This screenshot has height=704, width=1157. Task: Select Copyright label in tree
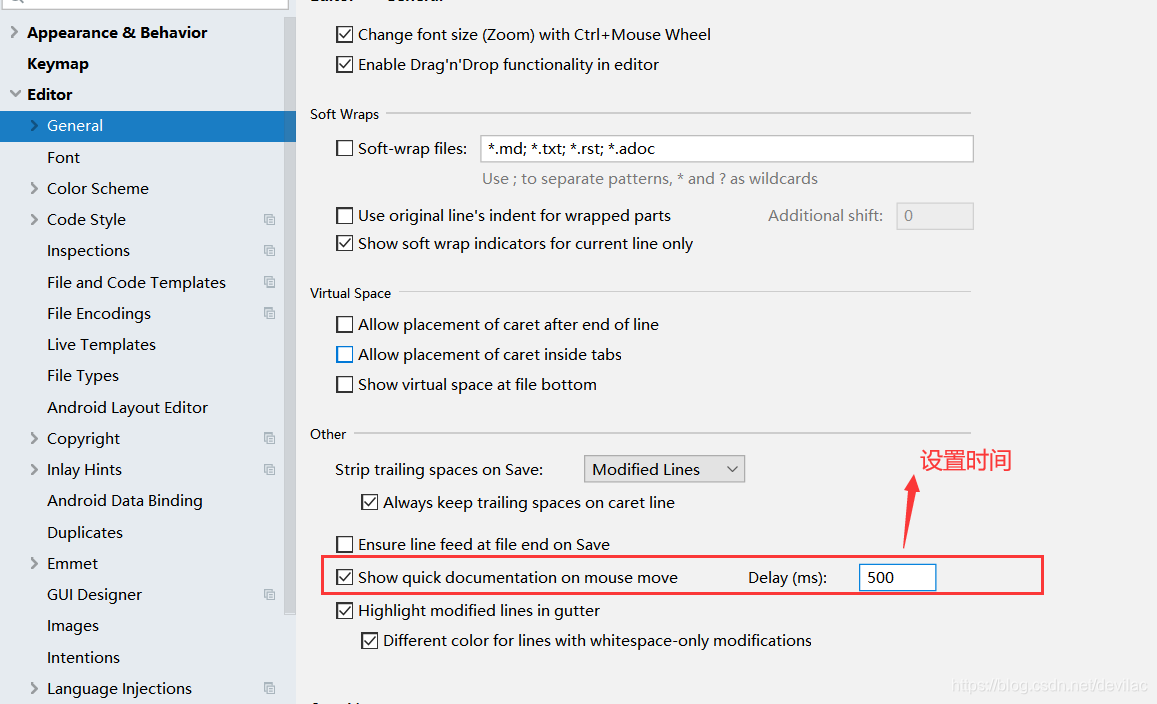(83, 439)
